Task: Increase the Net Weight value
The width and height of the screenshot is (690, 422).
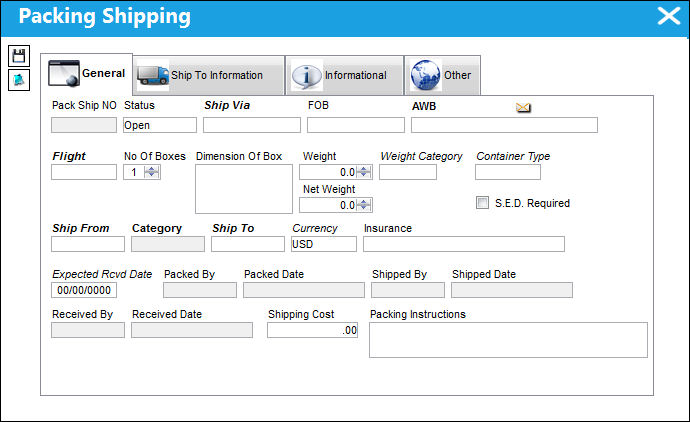Action: coord(363,202)
